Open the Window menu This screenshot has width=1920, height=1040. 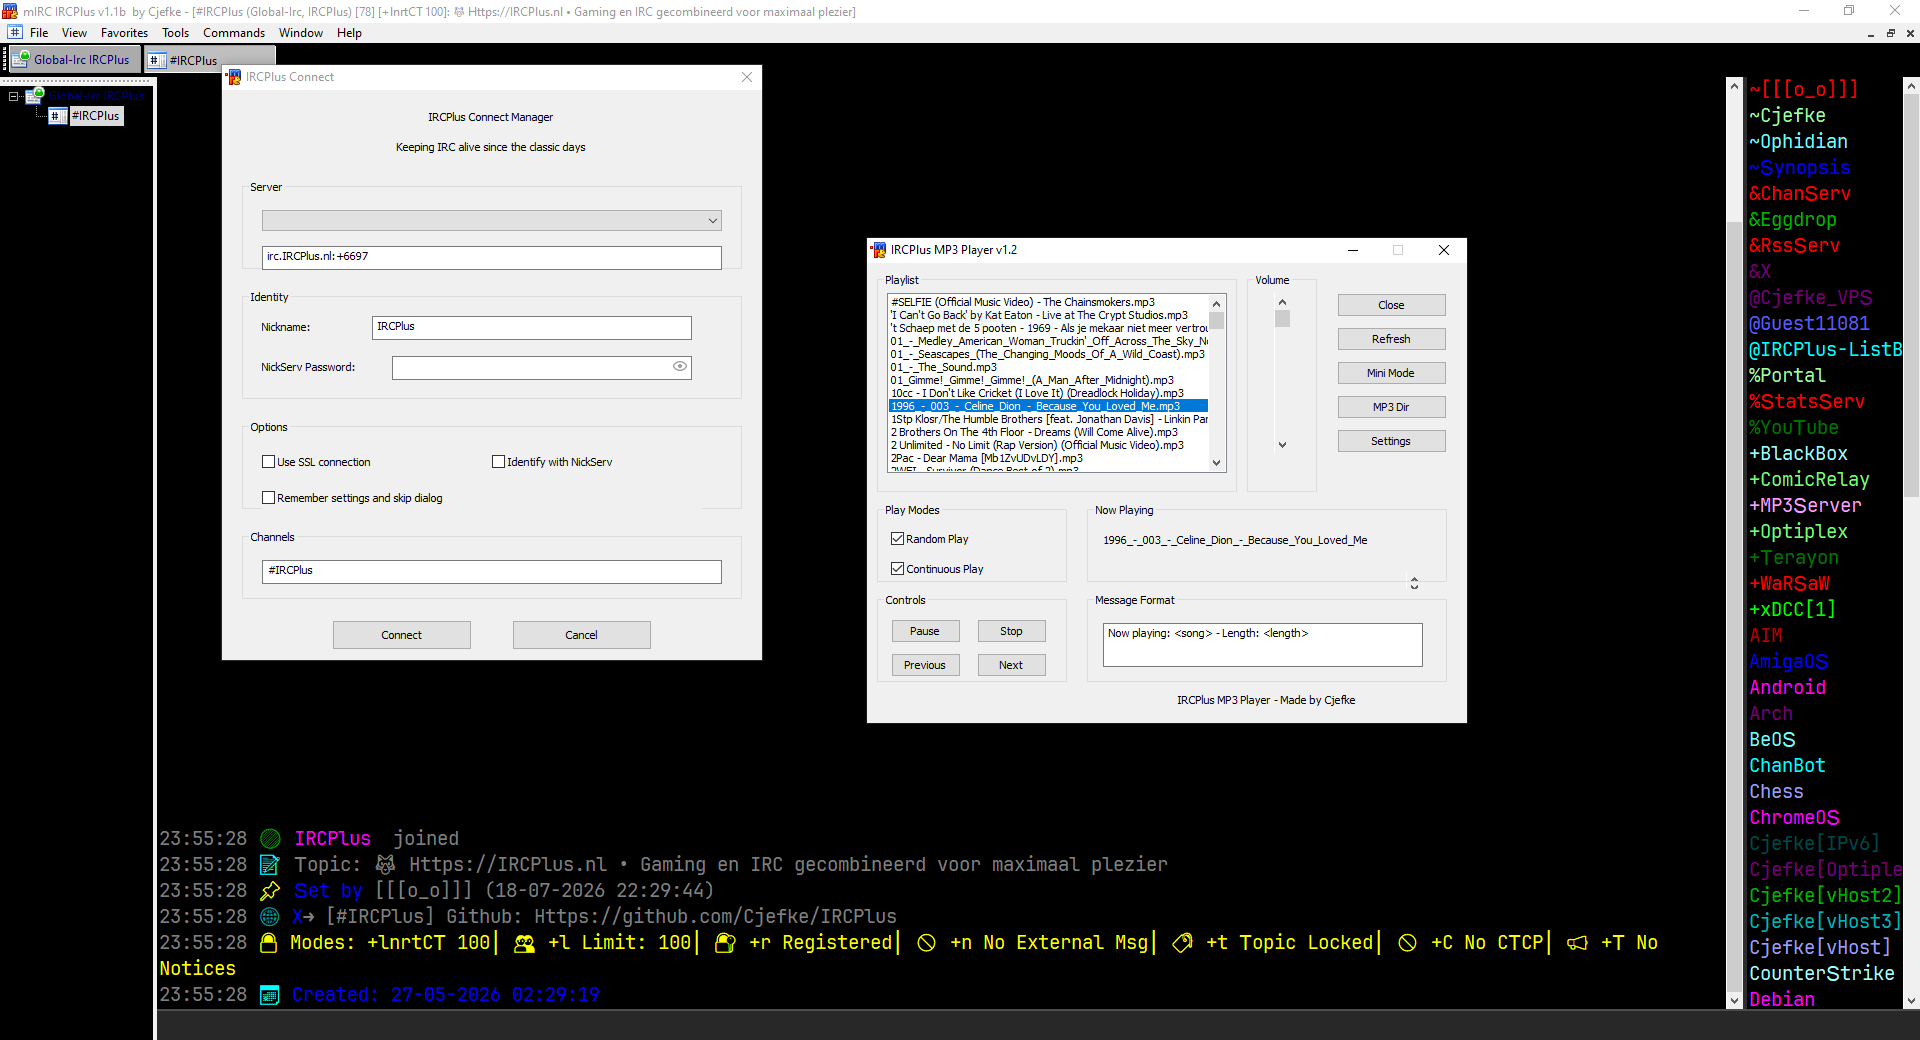301,33
